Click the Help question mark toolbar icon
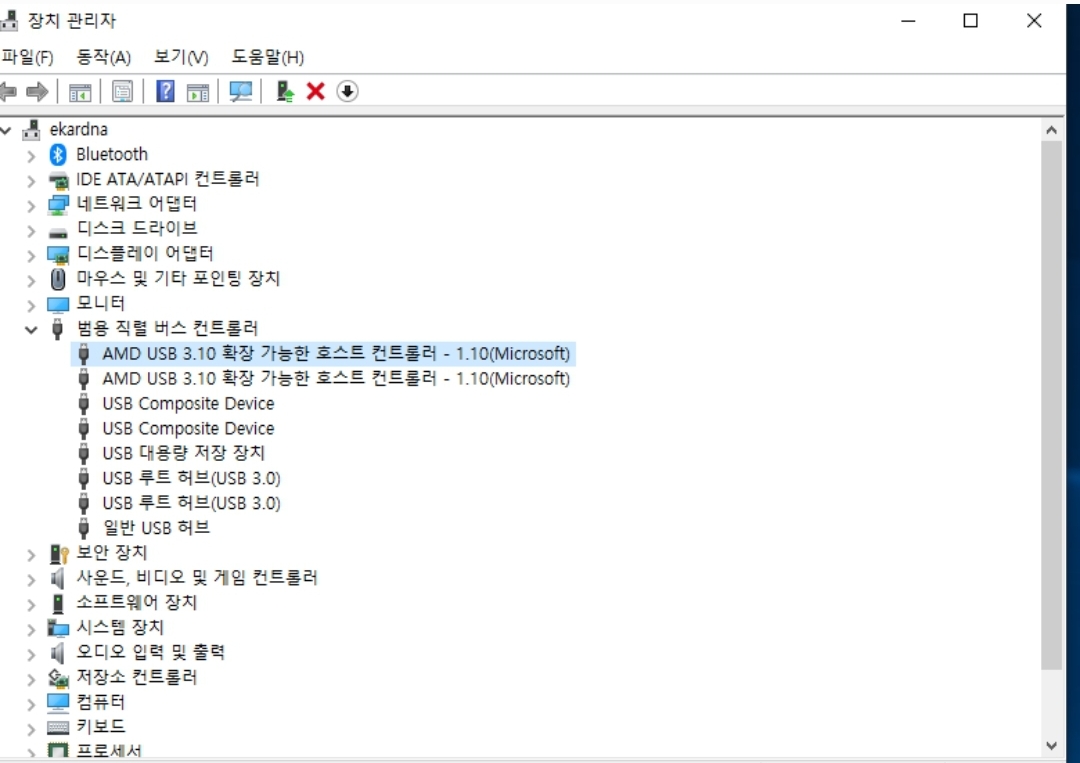1080x763 pixels. click(166, 92)
